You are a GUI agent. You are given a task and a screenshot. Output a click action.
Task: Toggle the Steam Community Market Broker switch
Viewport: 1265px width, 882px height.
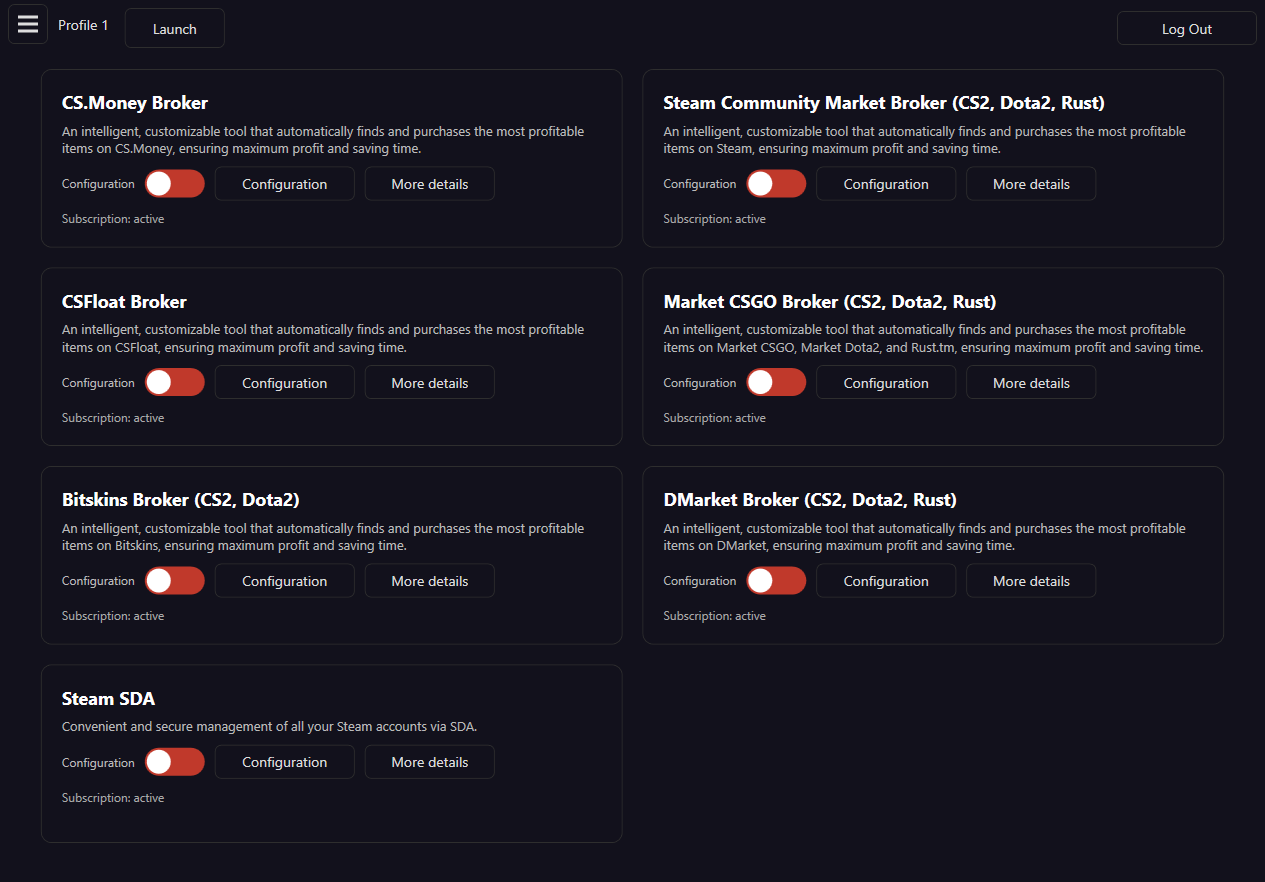[776, 184]
